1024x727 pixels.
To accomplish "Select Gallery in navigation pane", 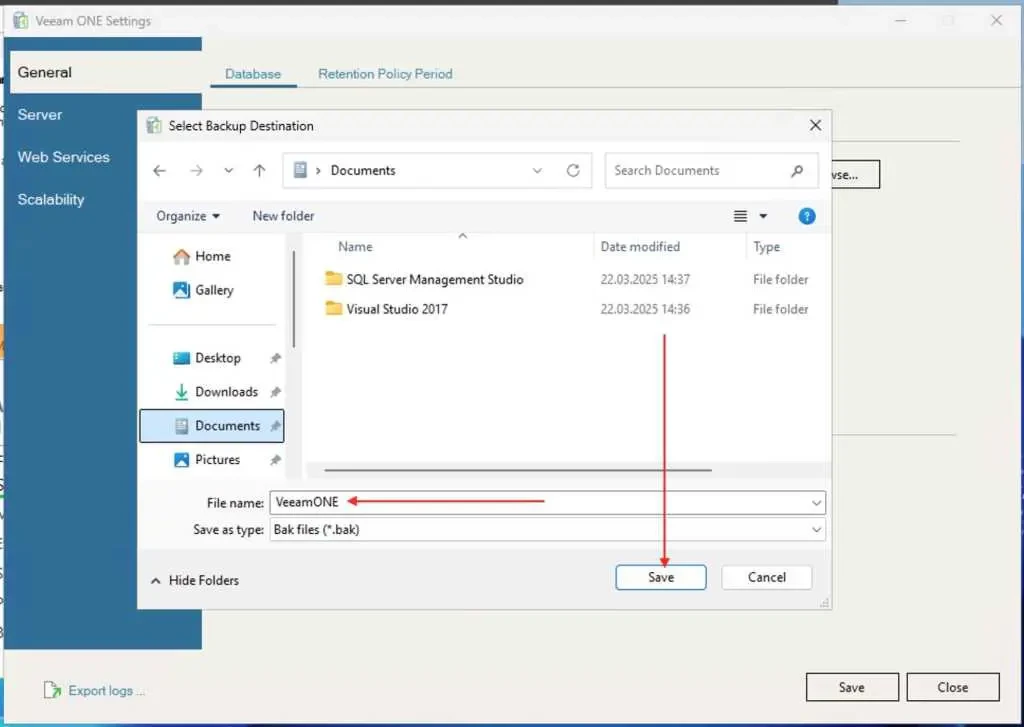I will point(212,290).
